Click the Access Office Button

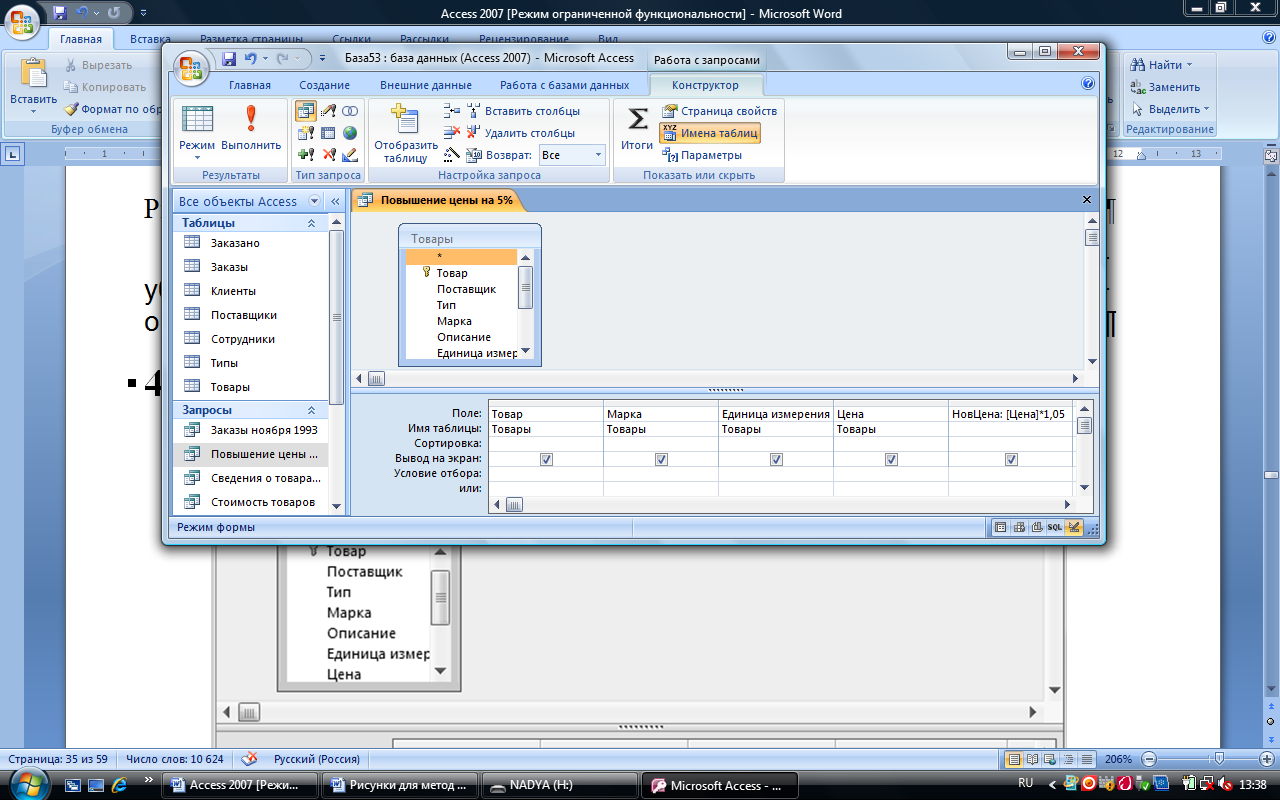190,68
